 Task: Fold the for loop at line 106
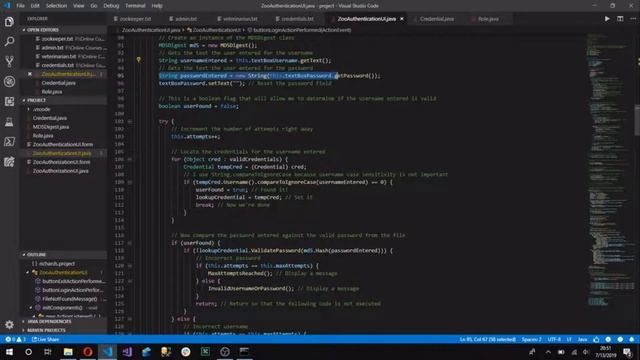point(130,159)
